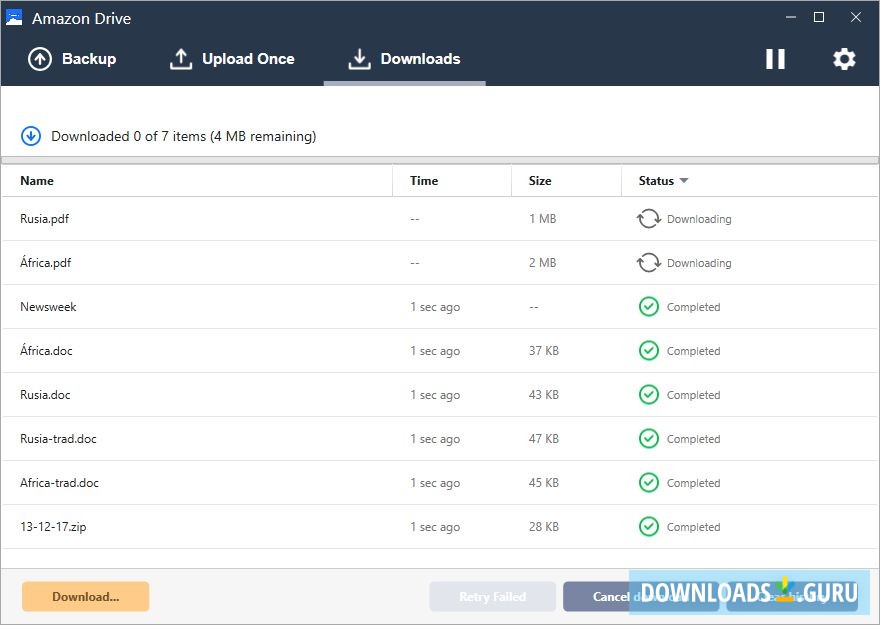Switch to the Upload Once tab
This screenshot has height=625, width=880.
pyautogui.click(x=233, y=59)
